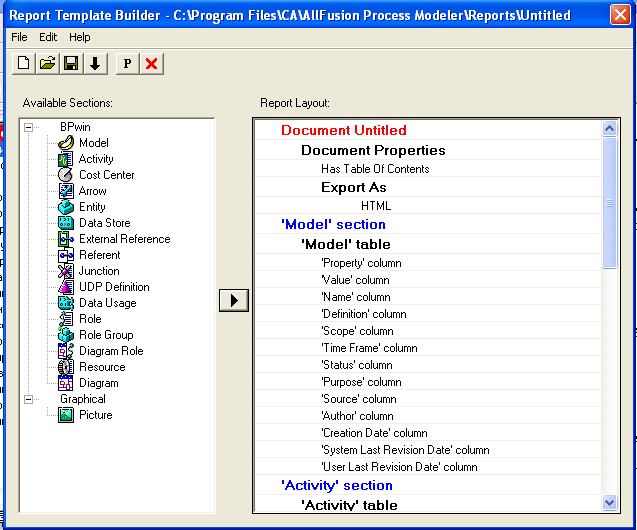637x530 pixels.
Task: Open the Edit menu
Action: (x=48, y=37)
